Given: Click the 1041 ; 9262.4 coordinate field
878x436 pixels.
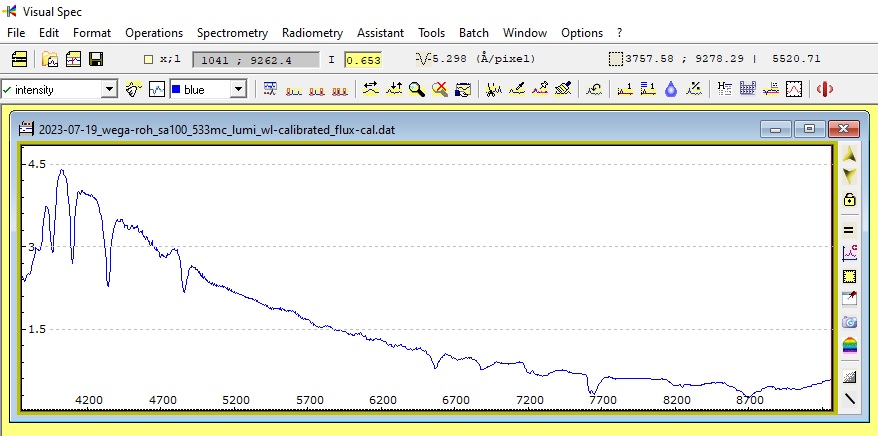Looking at the screenshot, I should point(256,60).
